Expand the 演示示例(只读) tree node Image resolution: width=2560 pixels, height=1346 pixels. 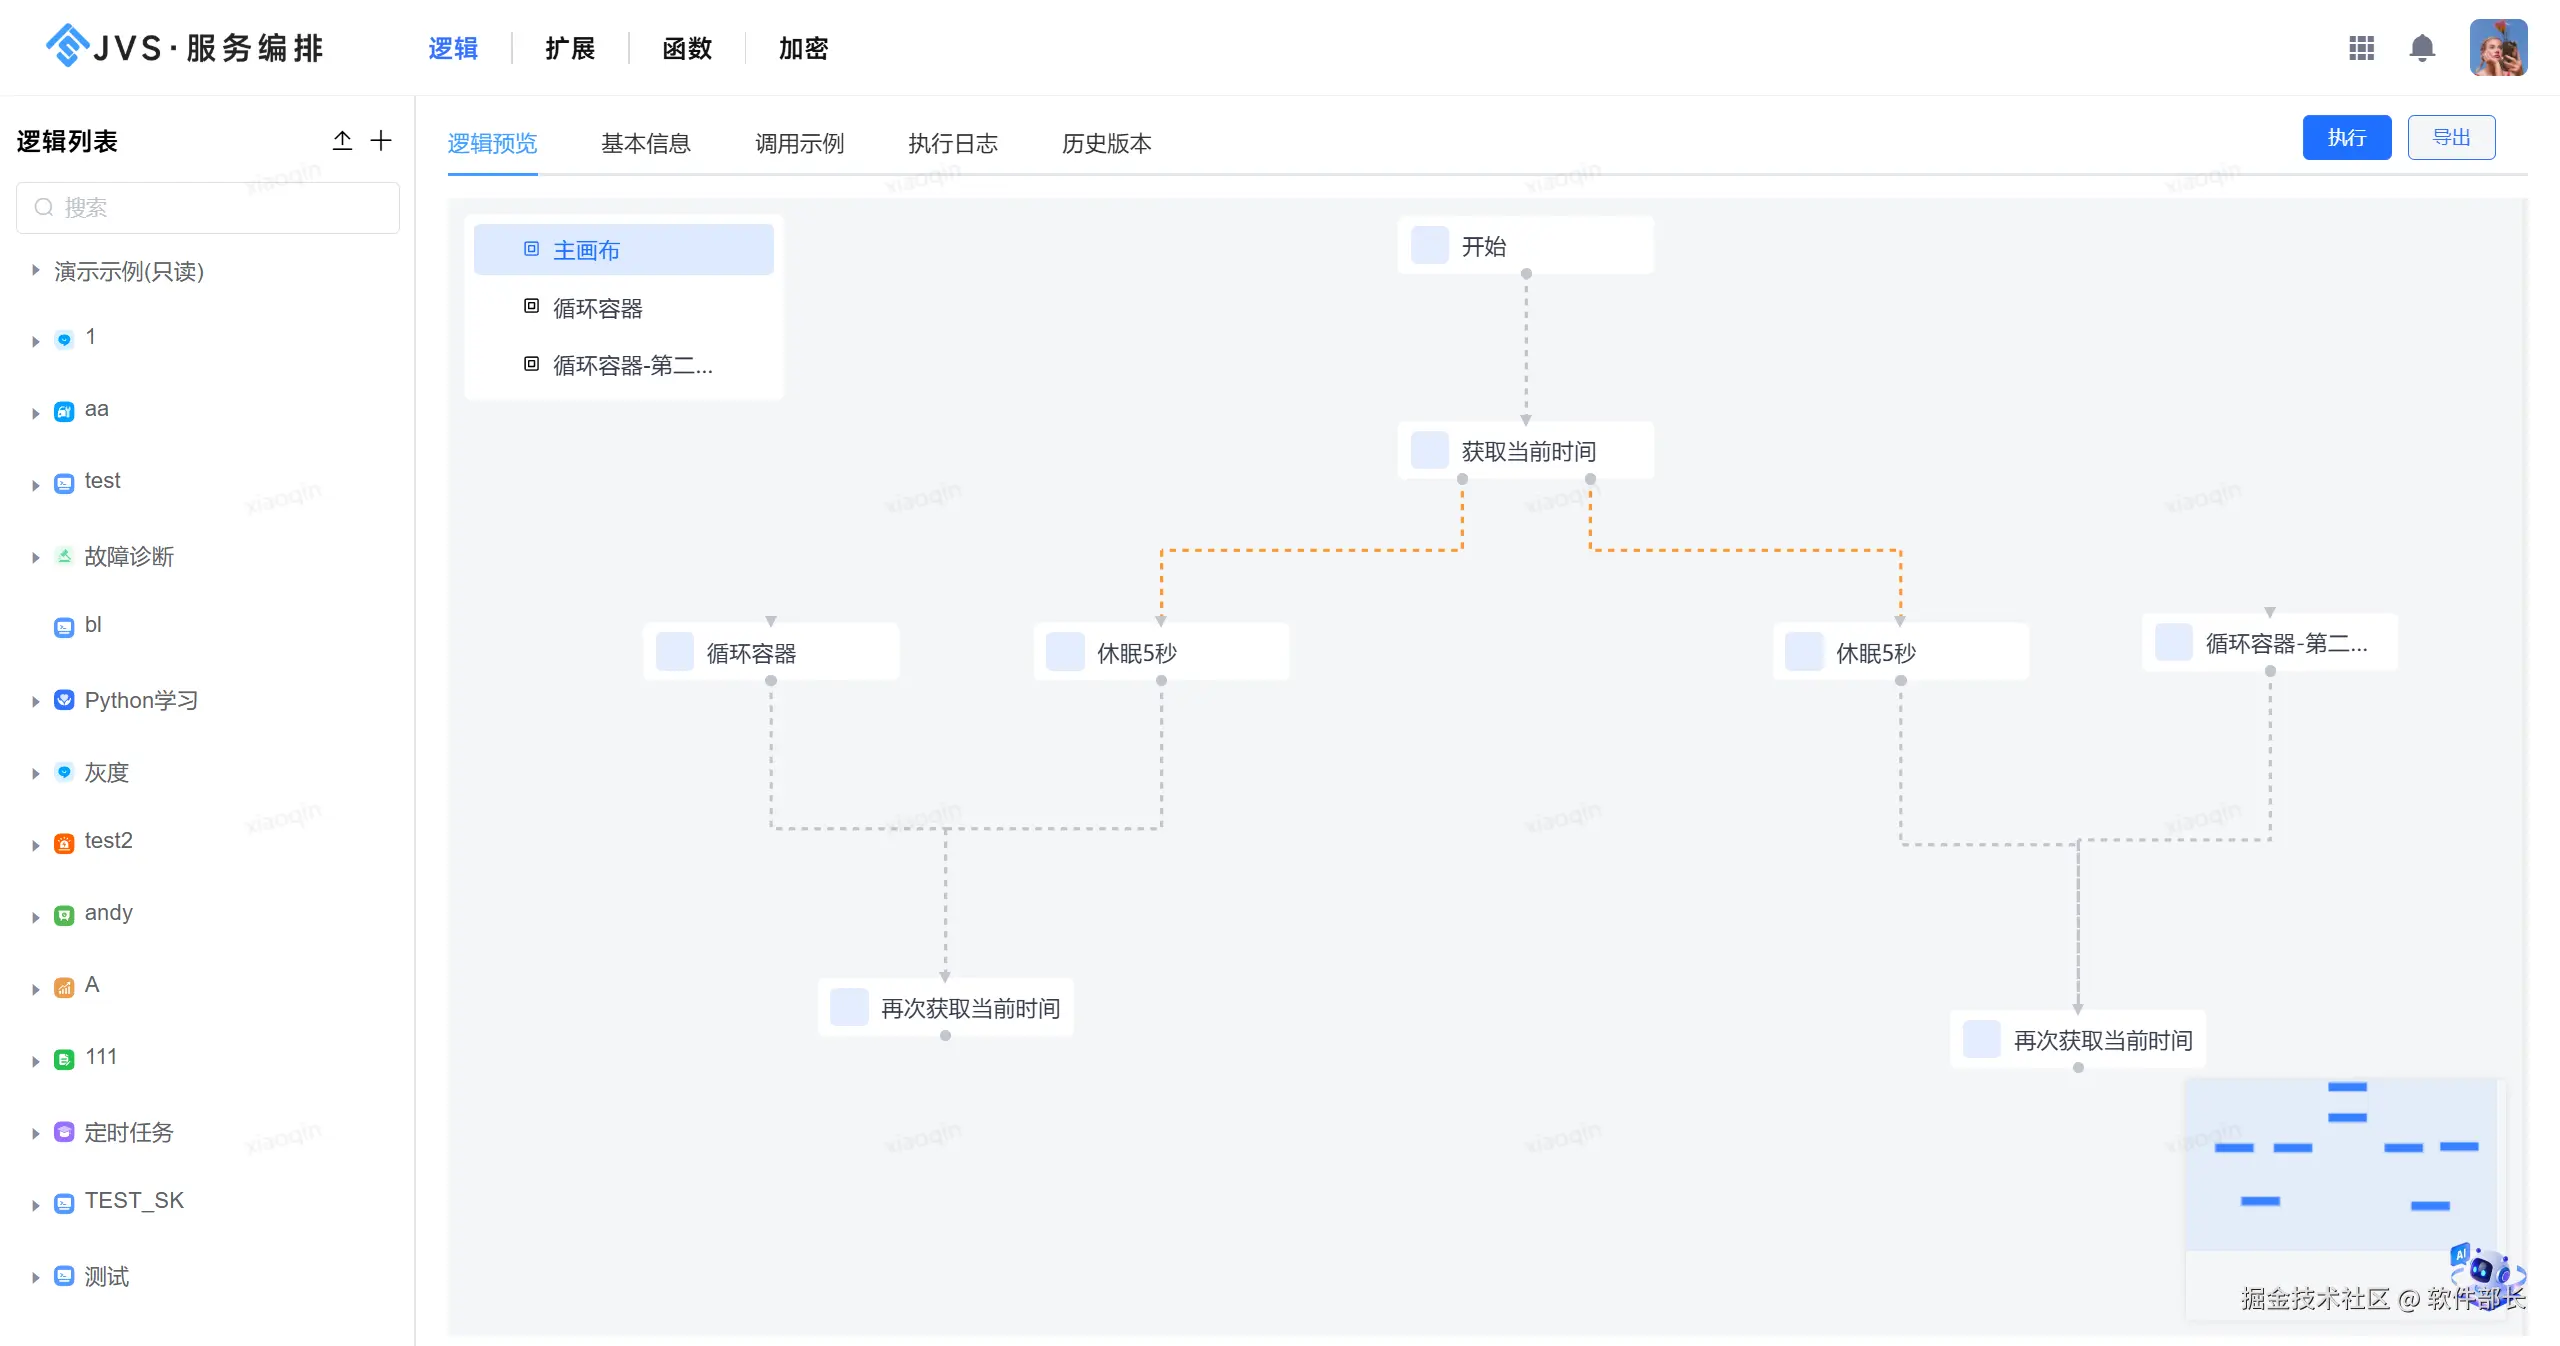(x=35, y=270)
